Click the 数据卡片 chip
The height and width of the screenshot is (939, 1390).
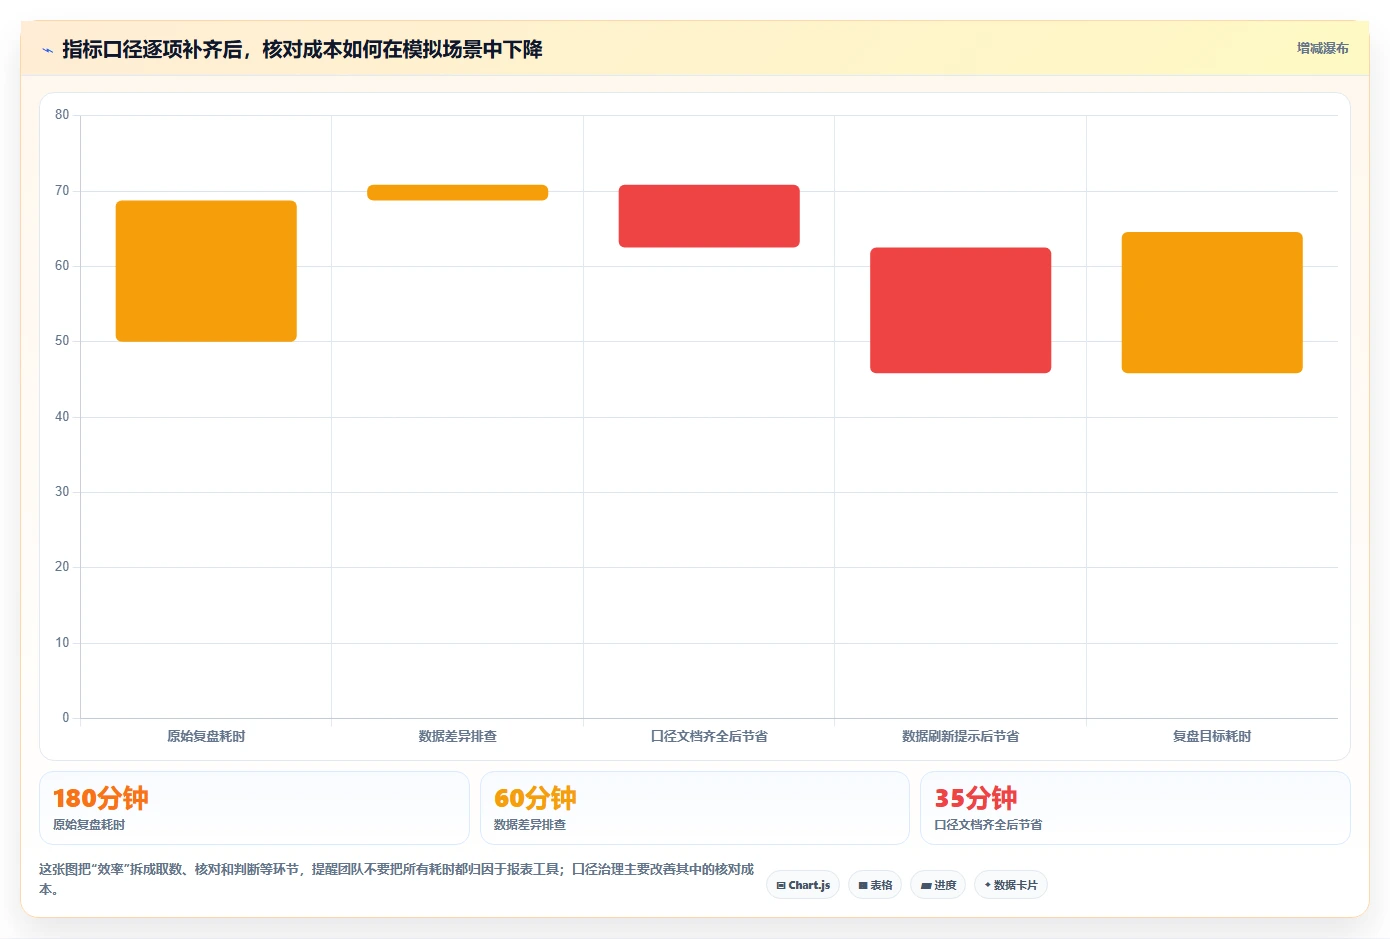click(1011, 885)
